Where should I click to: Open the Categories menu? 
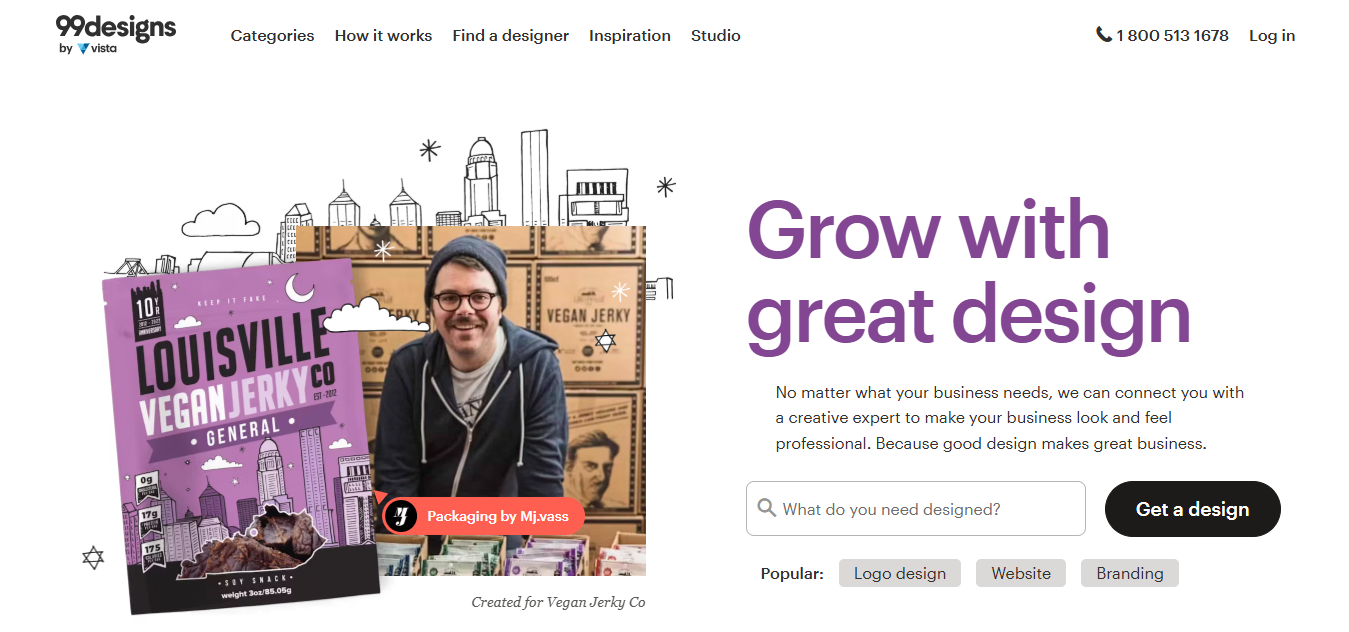272,36
